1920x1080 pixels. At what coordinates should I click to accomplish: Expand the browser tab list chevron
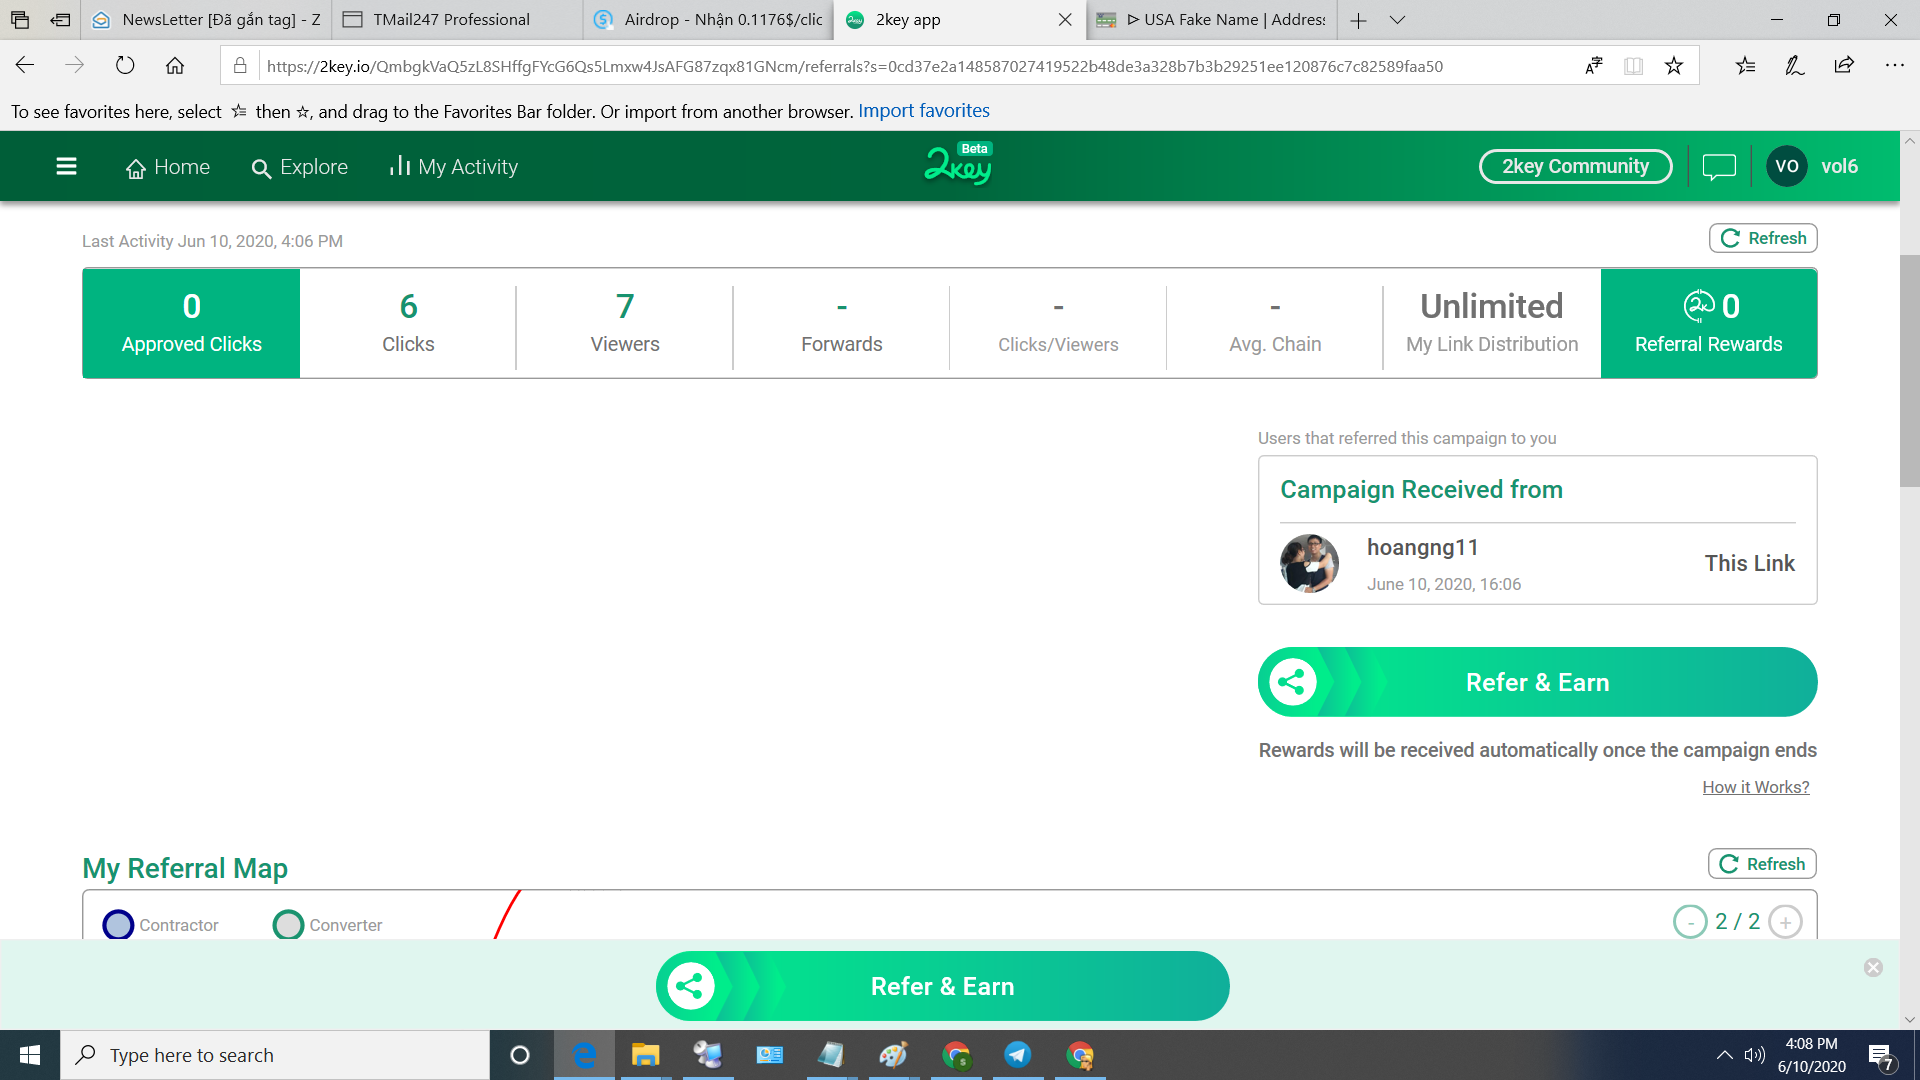[1397, 20]
